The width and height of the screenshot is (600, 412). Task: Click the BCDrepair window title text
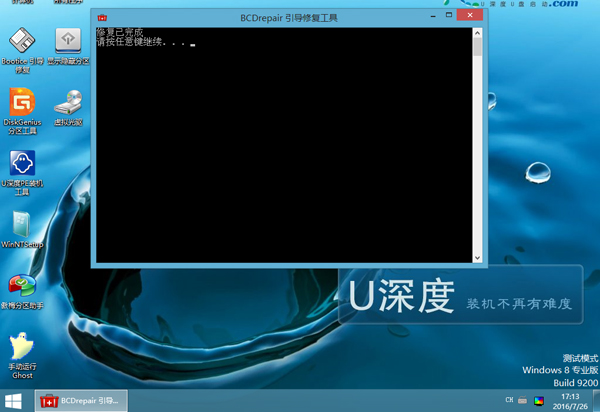pyautogui.click(x=289, y=19)
